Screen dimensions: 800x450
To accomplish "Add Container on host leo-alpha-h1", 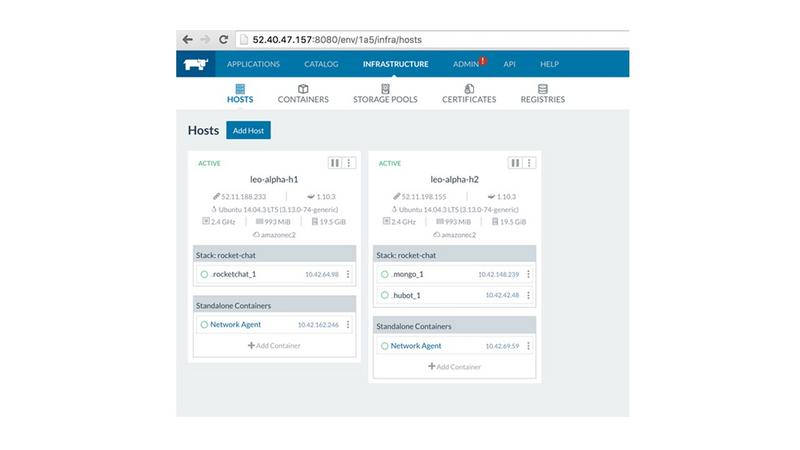I will tap(274, 345).
